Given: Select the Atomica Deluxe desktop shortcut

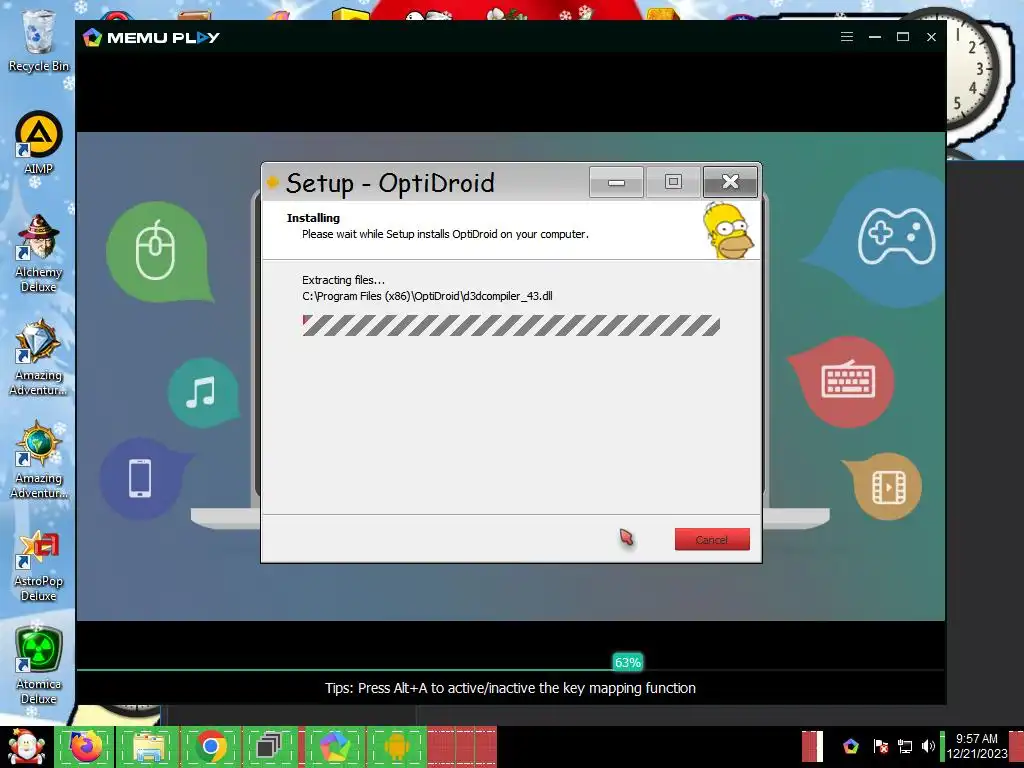Looking at the screenshot, I should click(x=39, y=666).
